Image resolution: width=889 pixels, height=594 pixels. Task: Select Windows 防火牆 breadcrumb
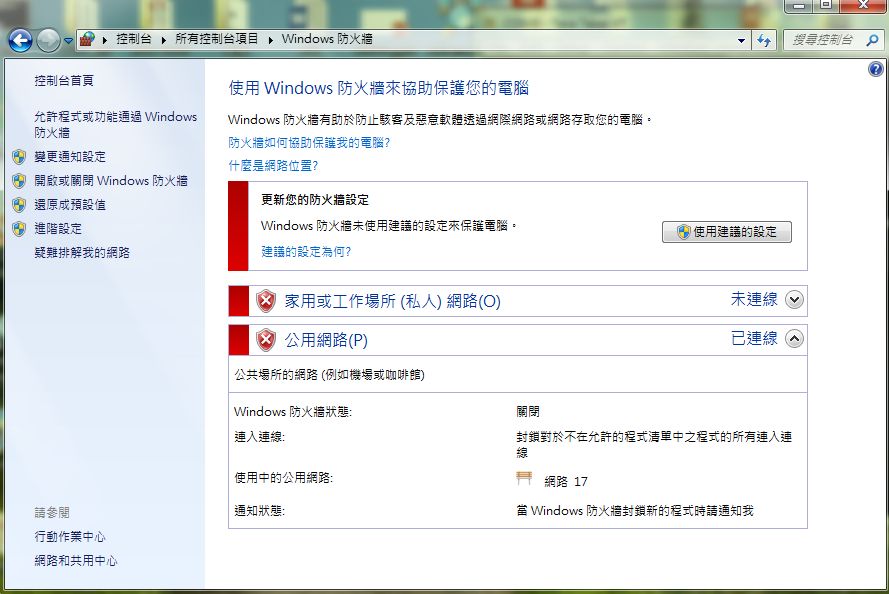point(327,39)
